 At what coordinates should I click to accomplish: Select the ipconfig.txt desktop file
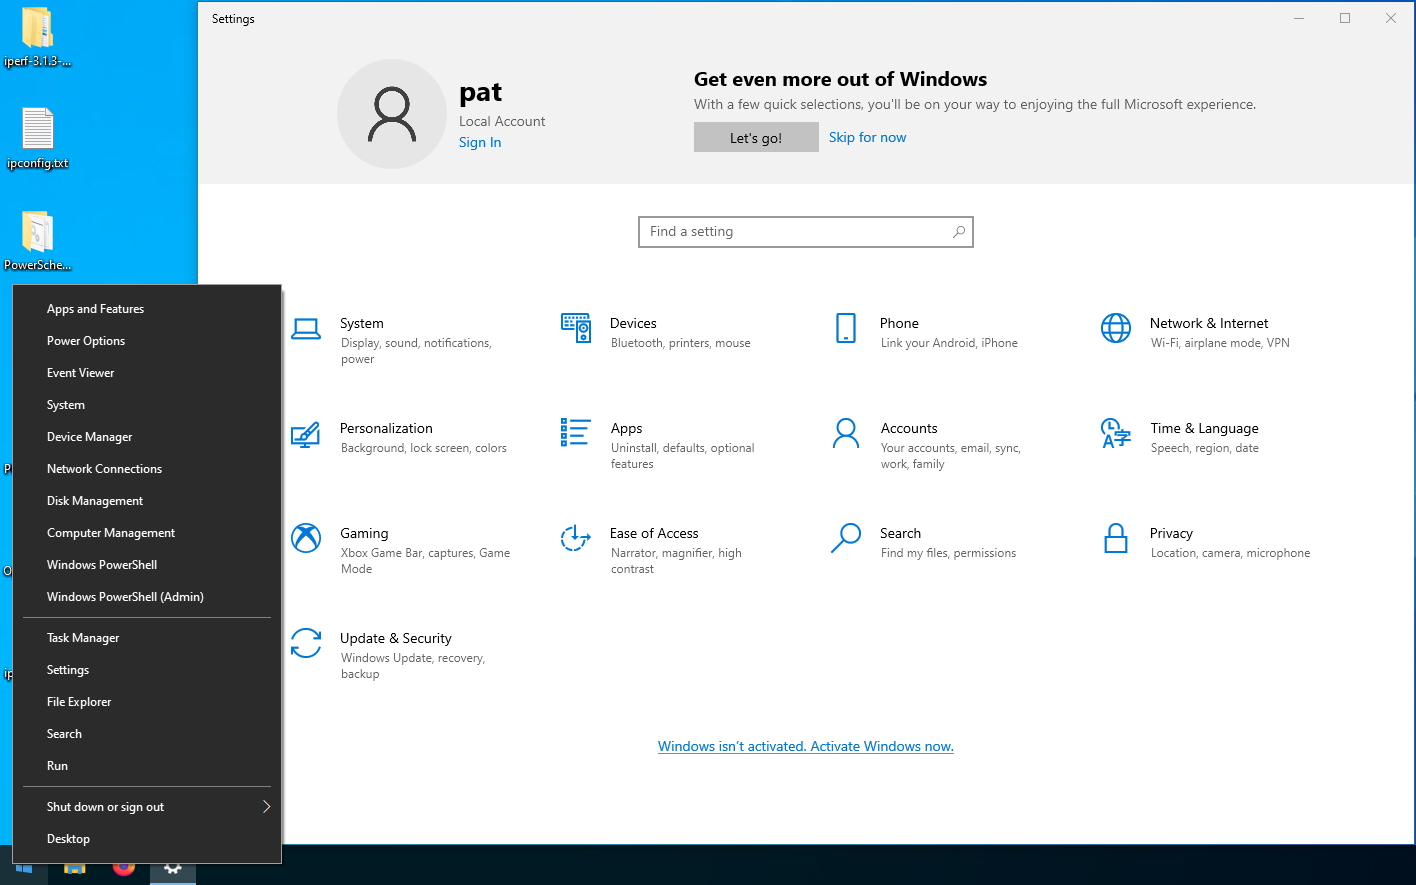(38, 138)
